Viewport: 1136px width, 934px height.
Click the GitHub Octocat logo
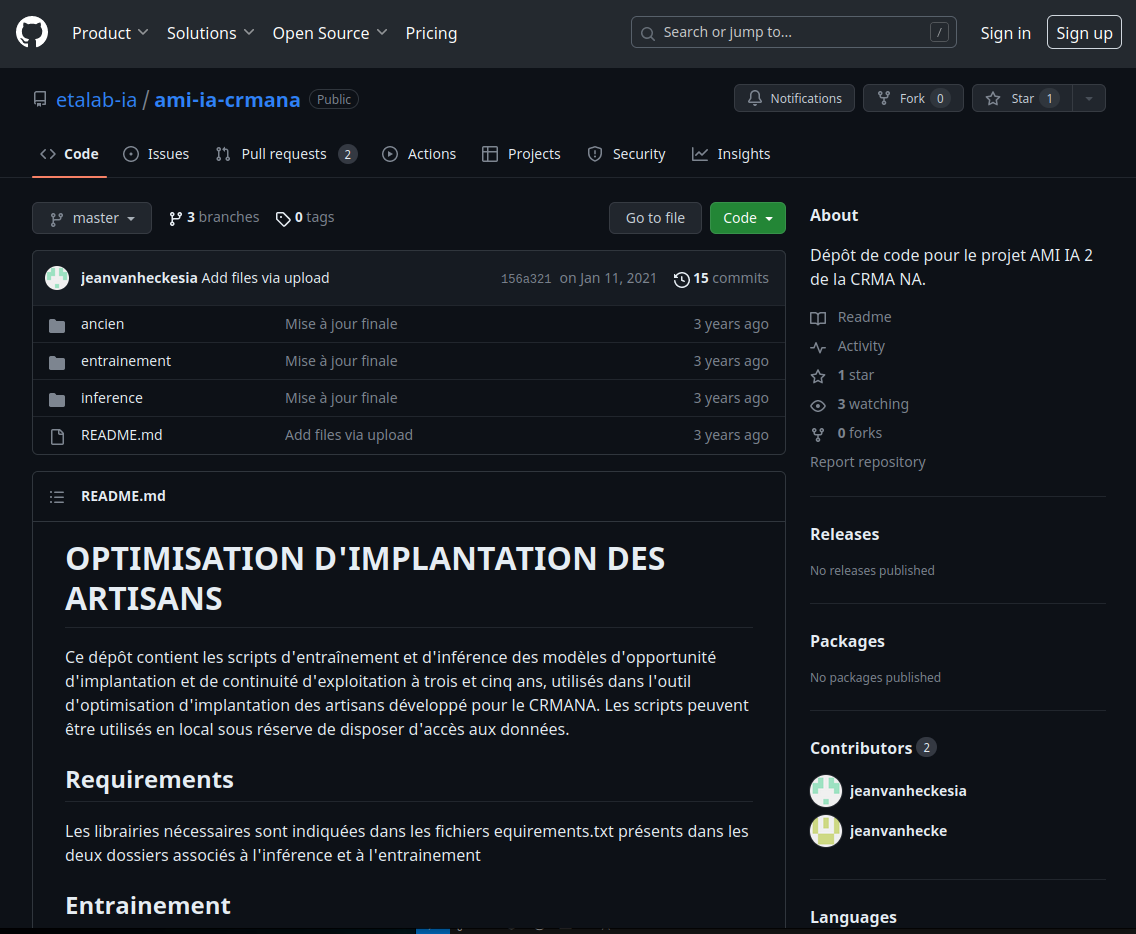[x=32, y=33]
